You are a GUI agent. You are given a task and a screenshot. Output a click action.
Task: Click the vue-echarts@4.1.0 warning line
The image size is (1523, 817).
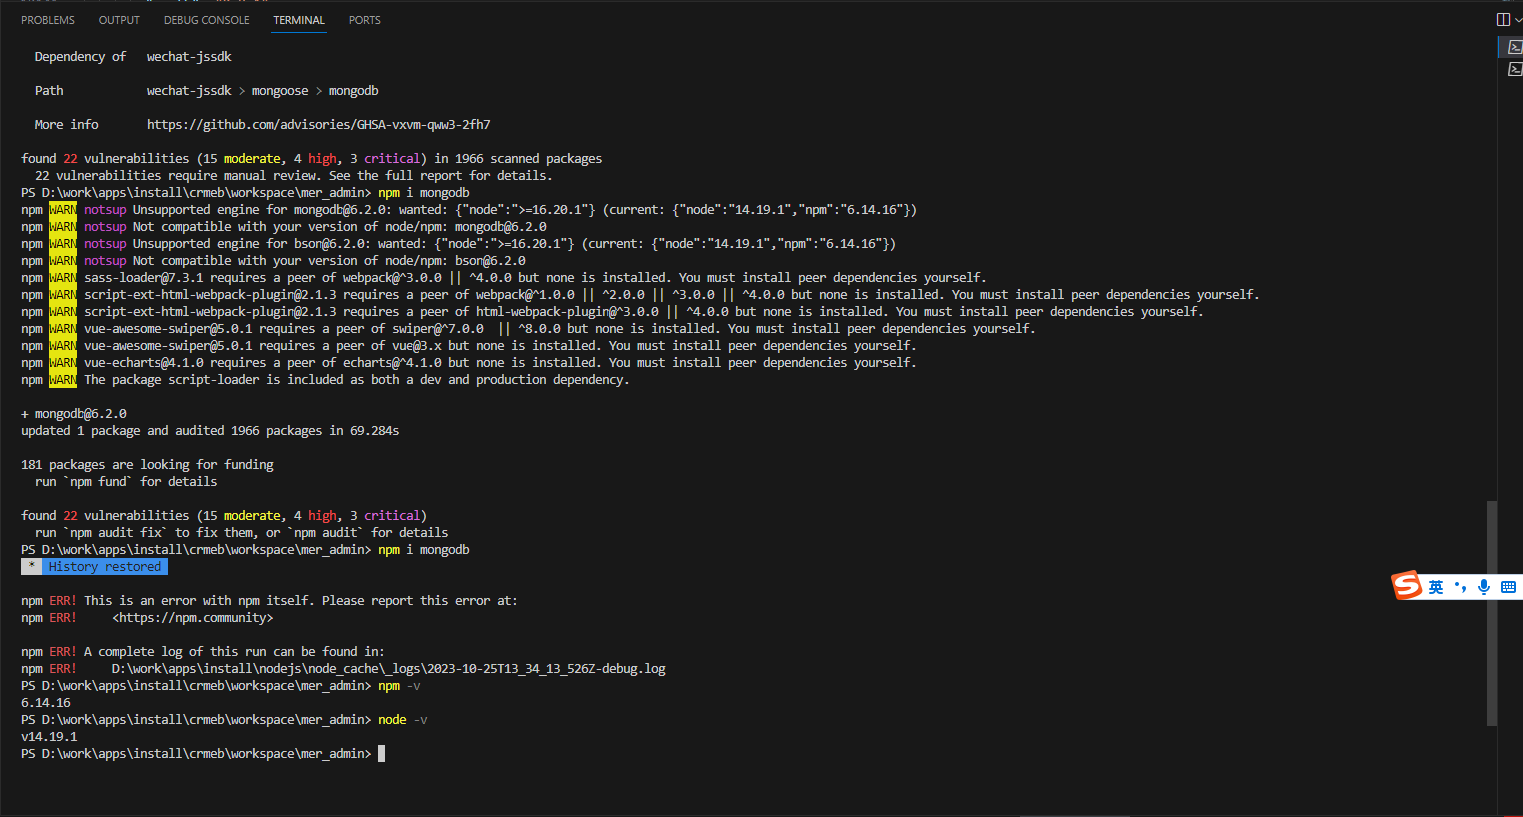click(469, 363)
